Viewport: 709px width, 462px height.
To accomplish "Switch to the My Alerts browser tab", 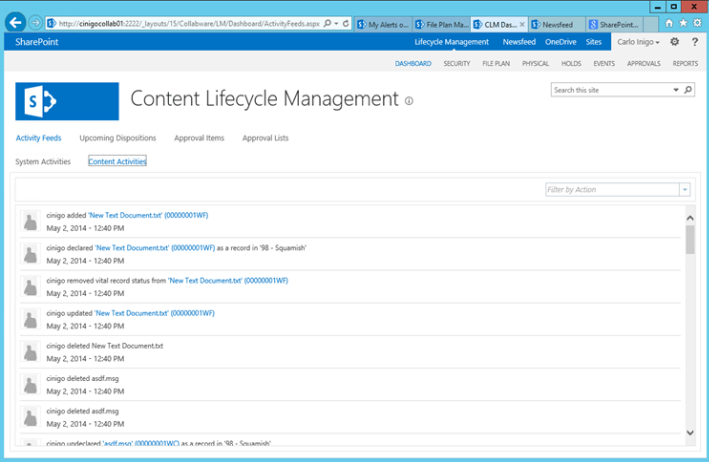I will tap(383, 24).
